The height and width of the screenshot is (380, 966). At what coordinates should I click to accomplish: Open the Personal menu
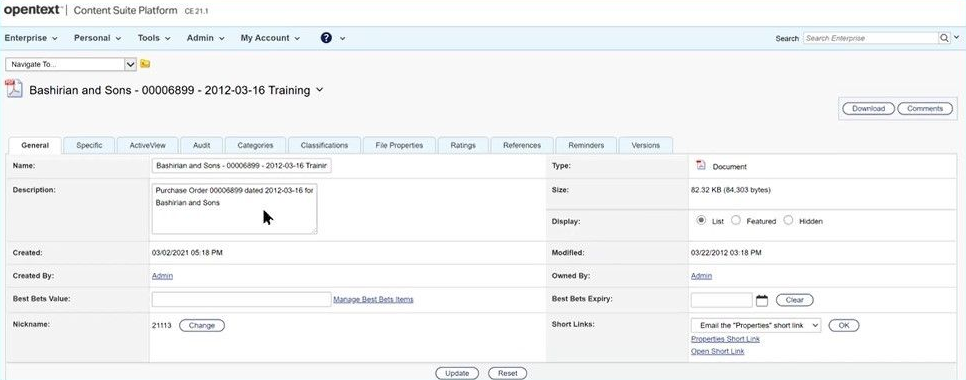click(x=97, y=38)
